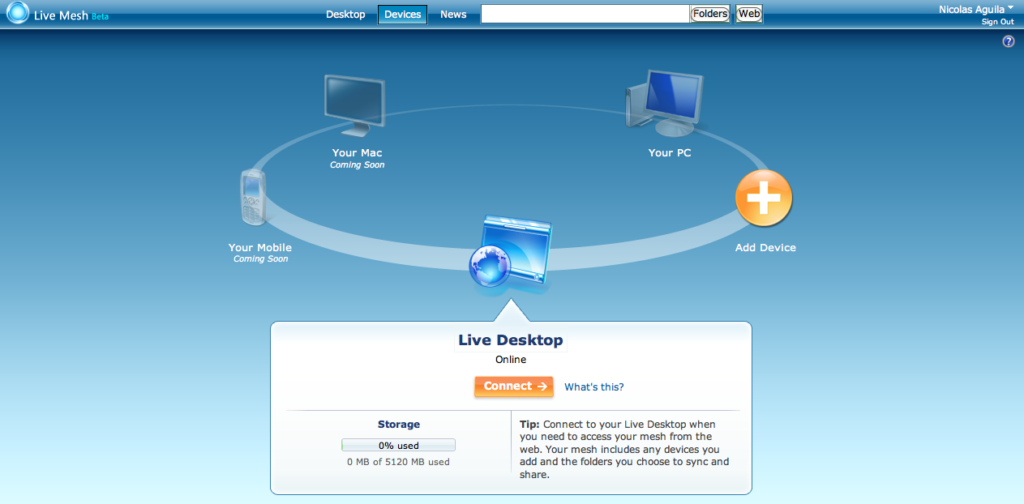Select the Your Mac monitor icon

click(x=354, y=106)
